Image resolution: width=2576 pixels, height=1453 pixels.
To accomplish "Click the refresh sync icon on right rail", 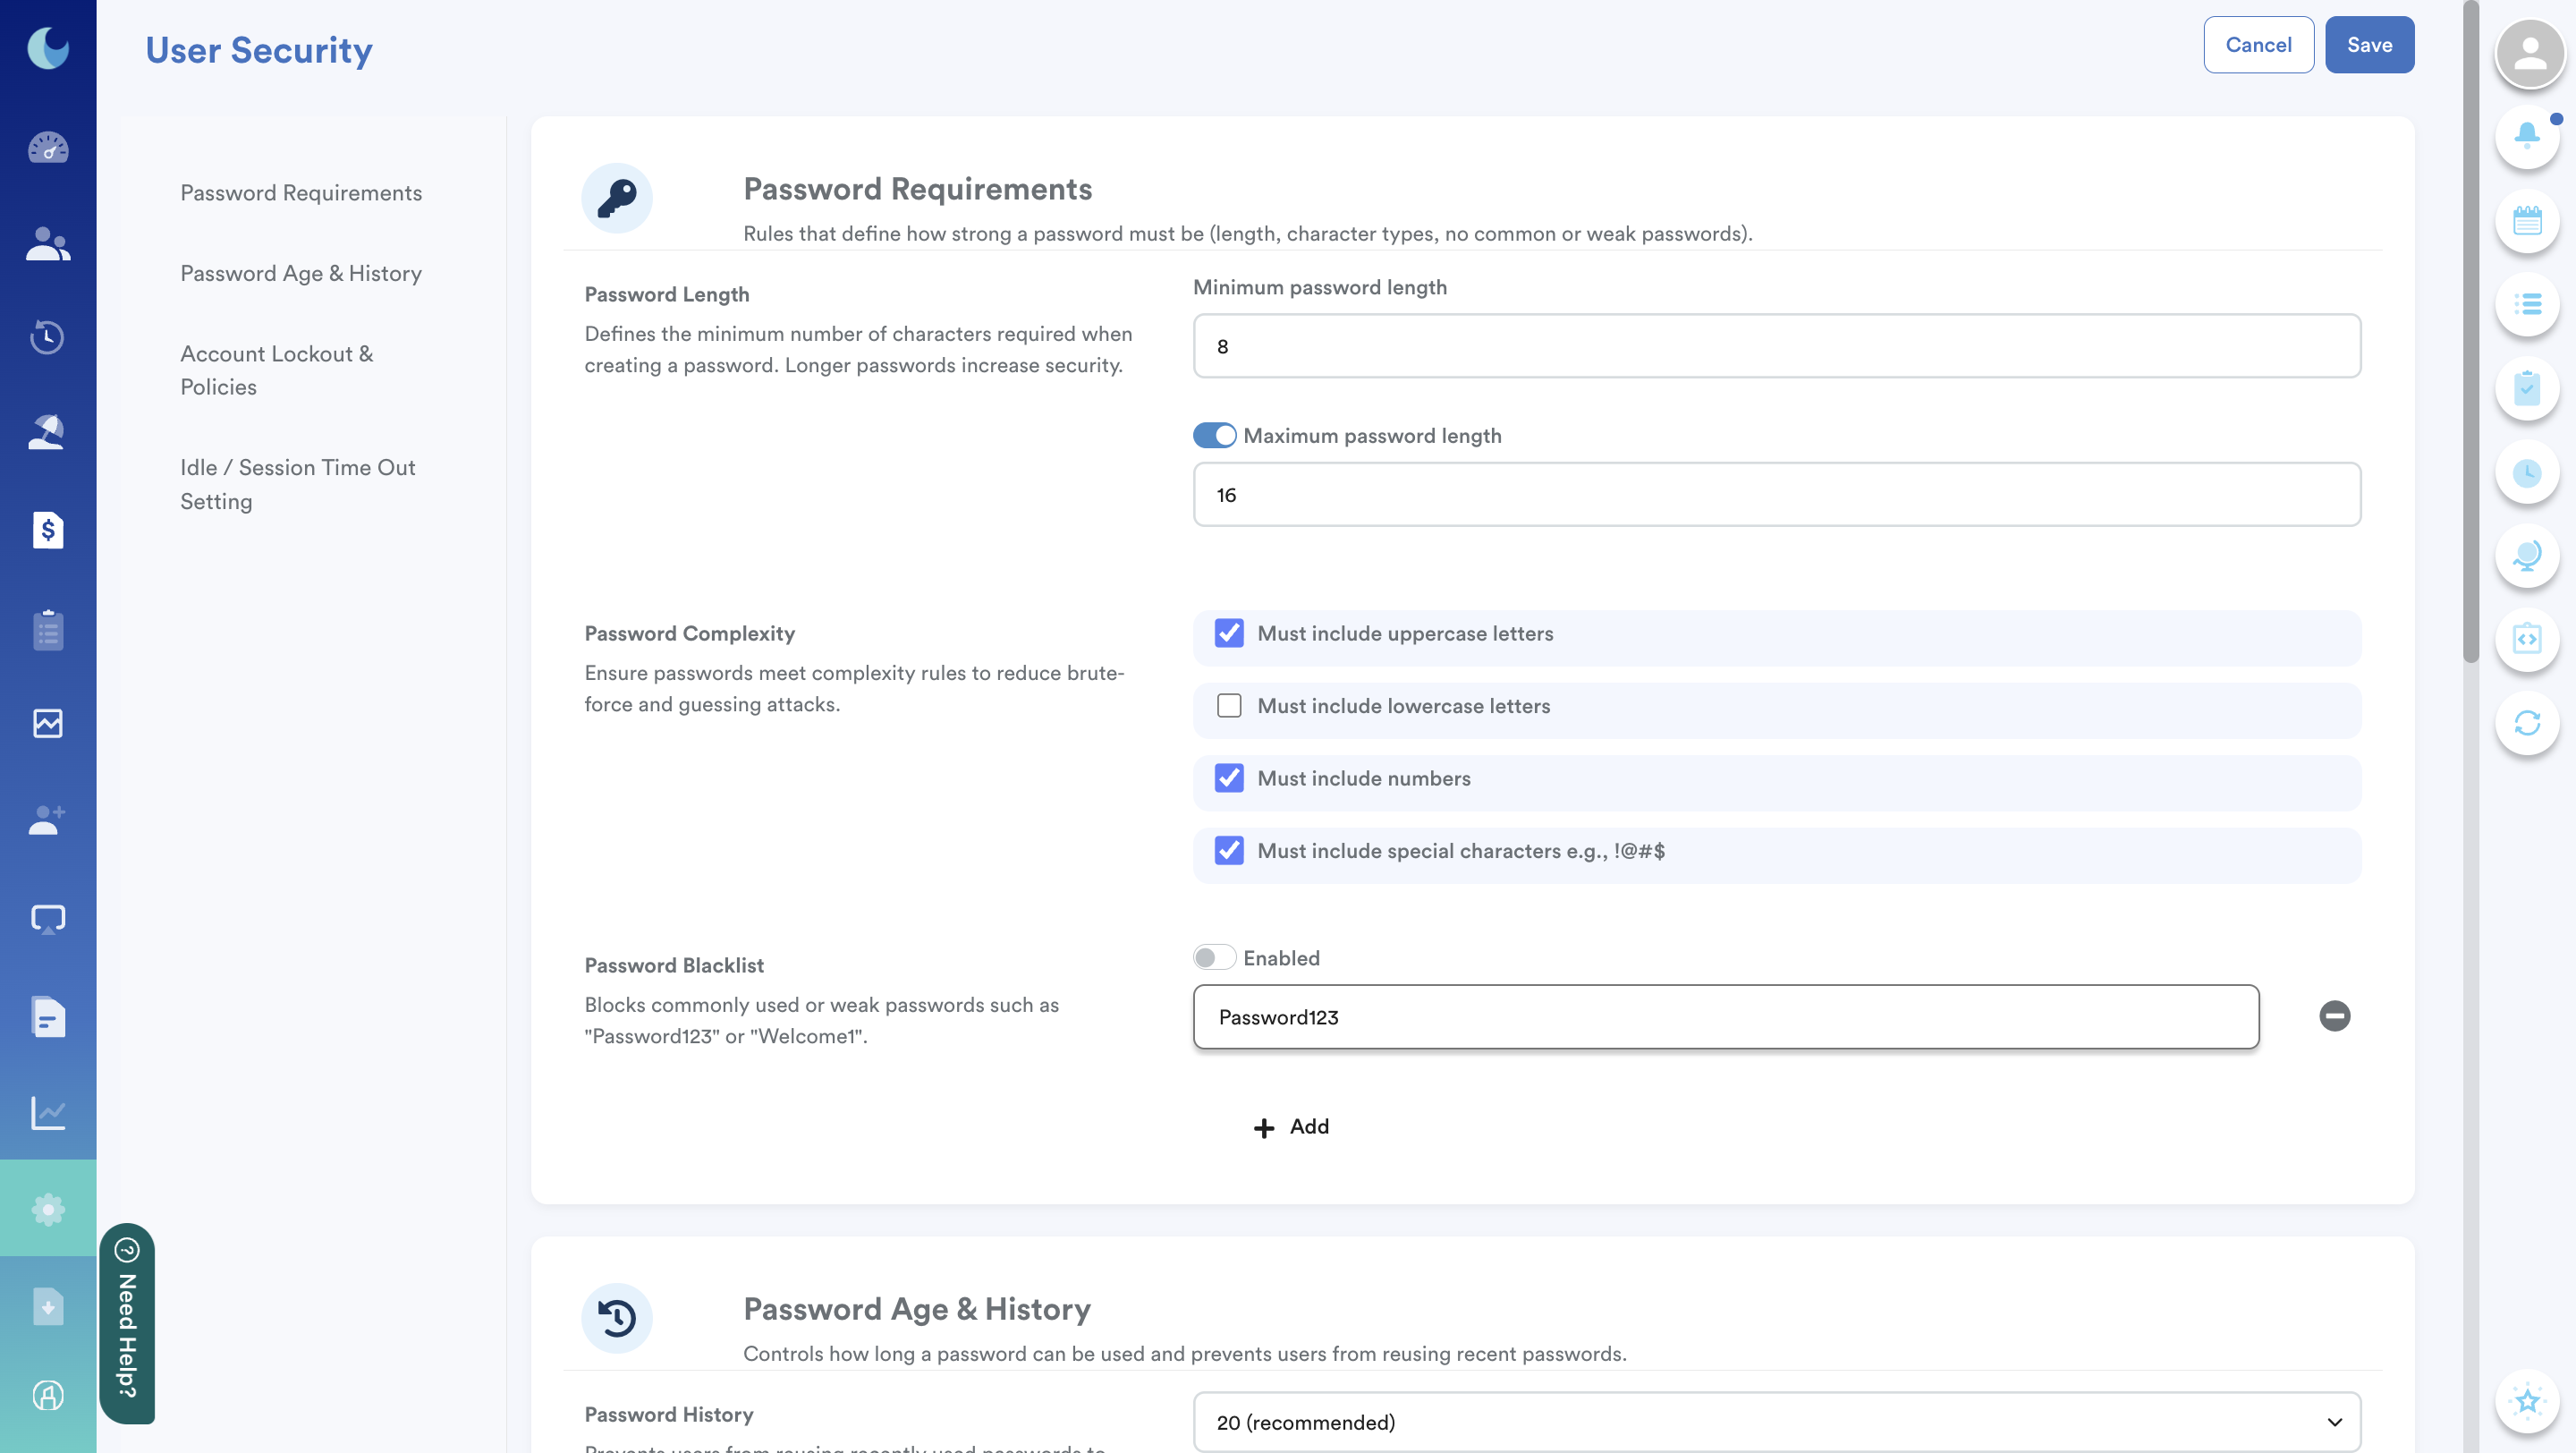I will pyautogui.click(x=2527, y=722).
